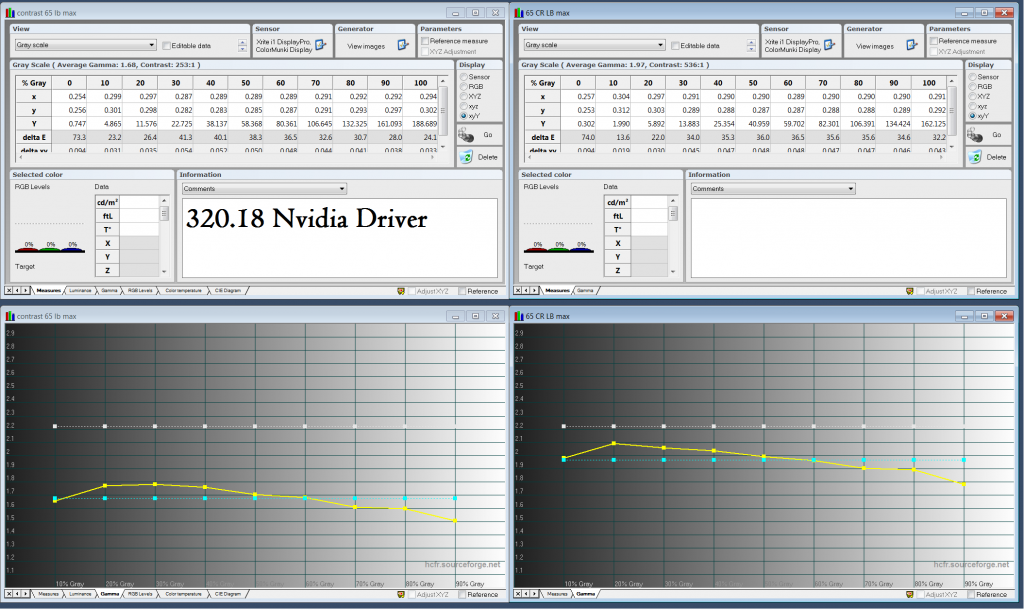Click the generator View images icon in the upper-right window
This screenshot has height=610, width=1024.
pyautogui.click(x=912, y=45)
